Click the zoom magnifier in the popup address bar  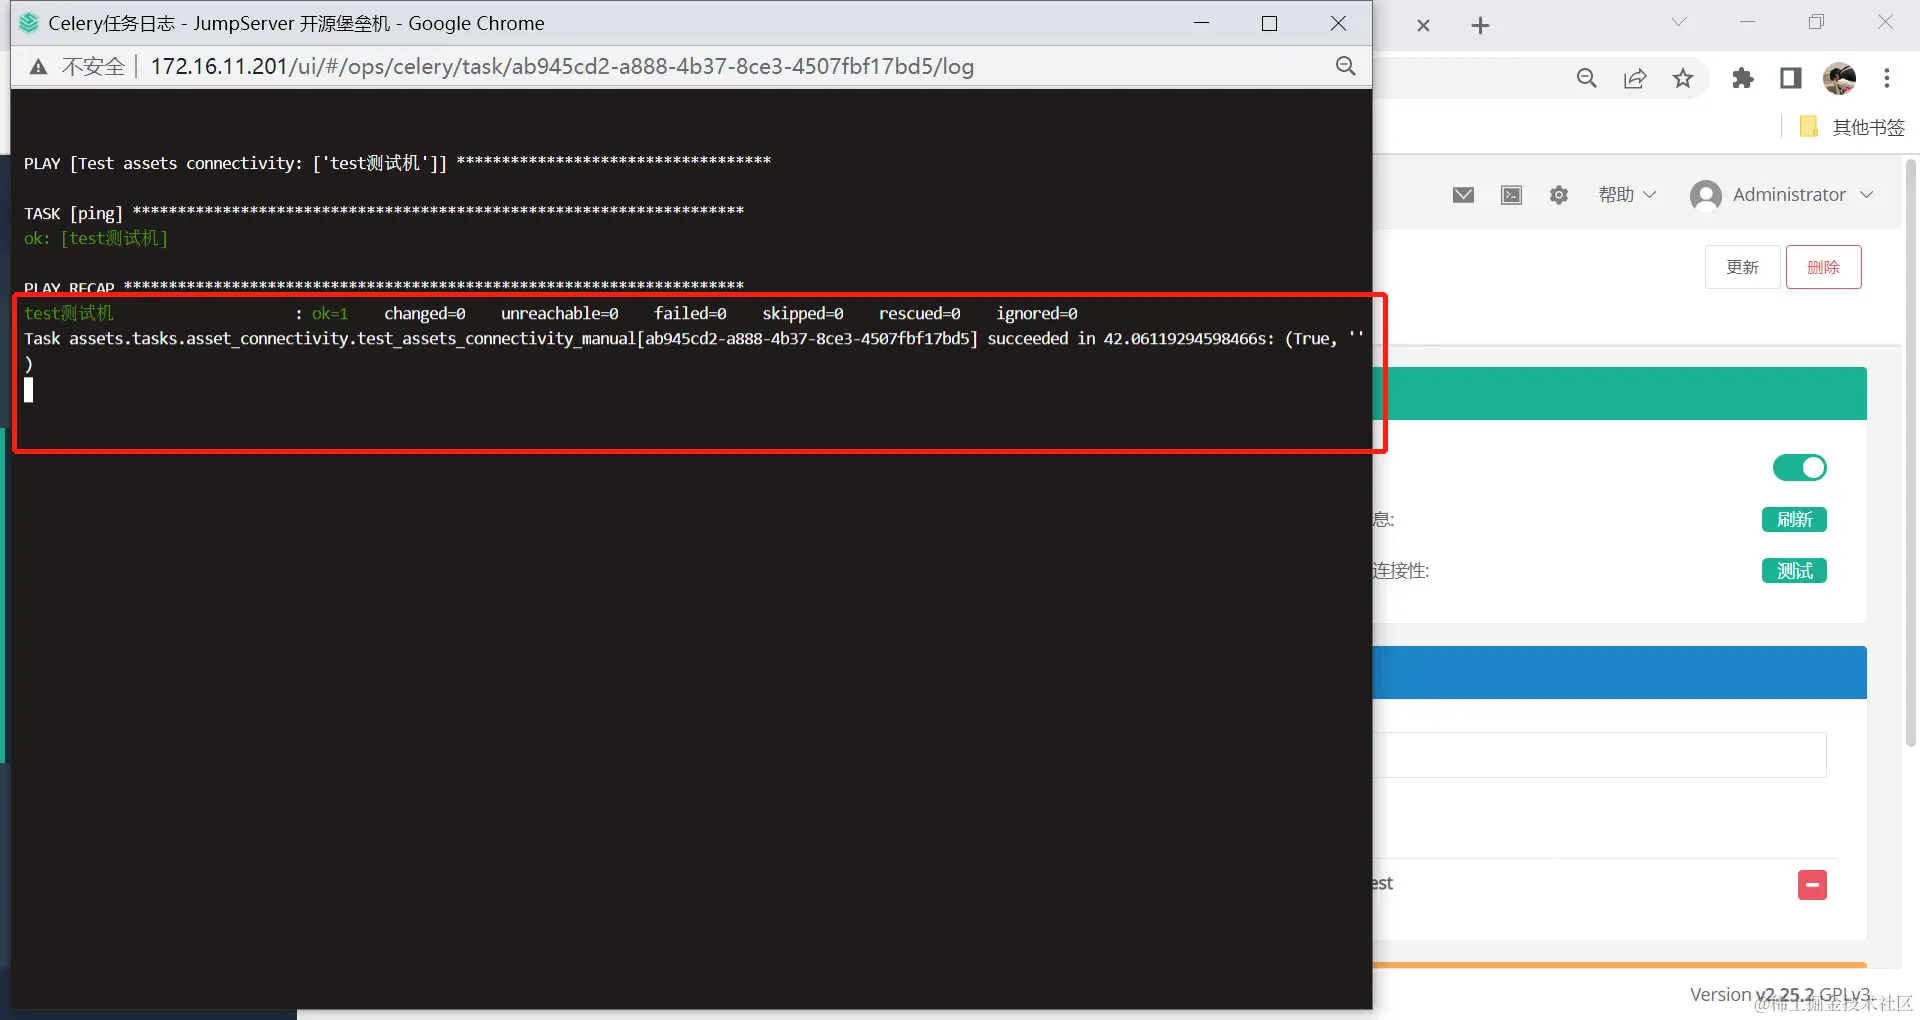(x=1346, y=66)
